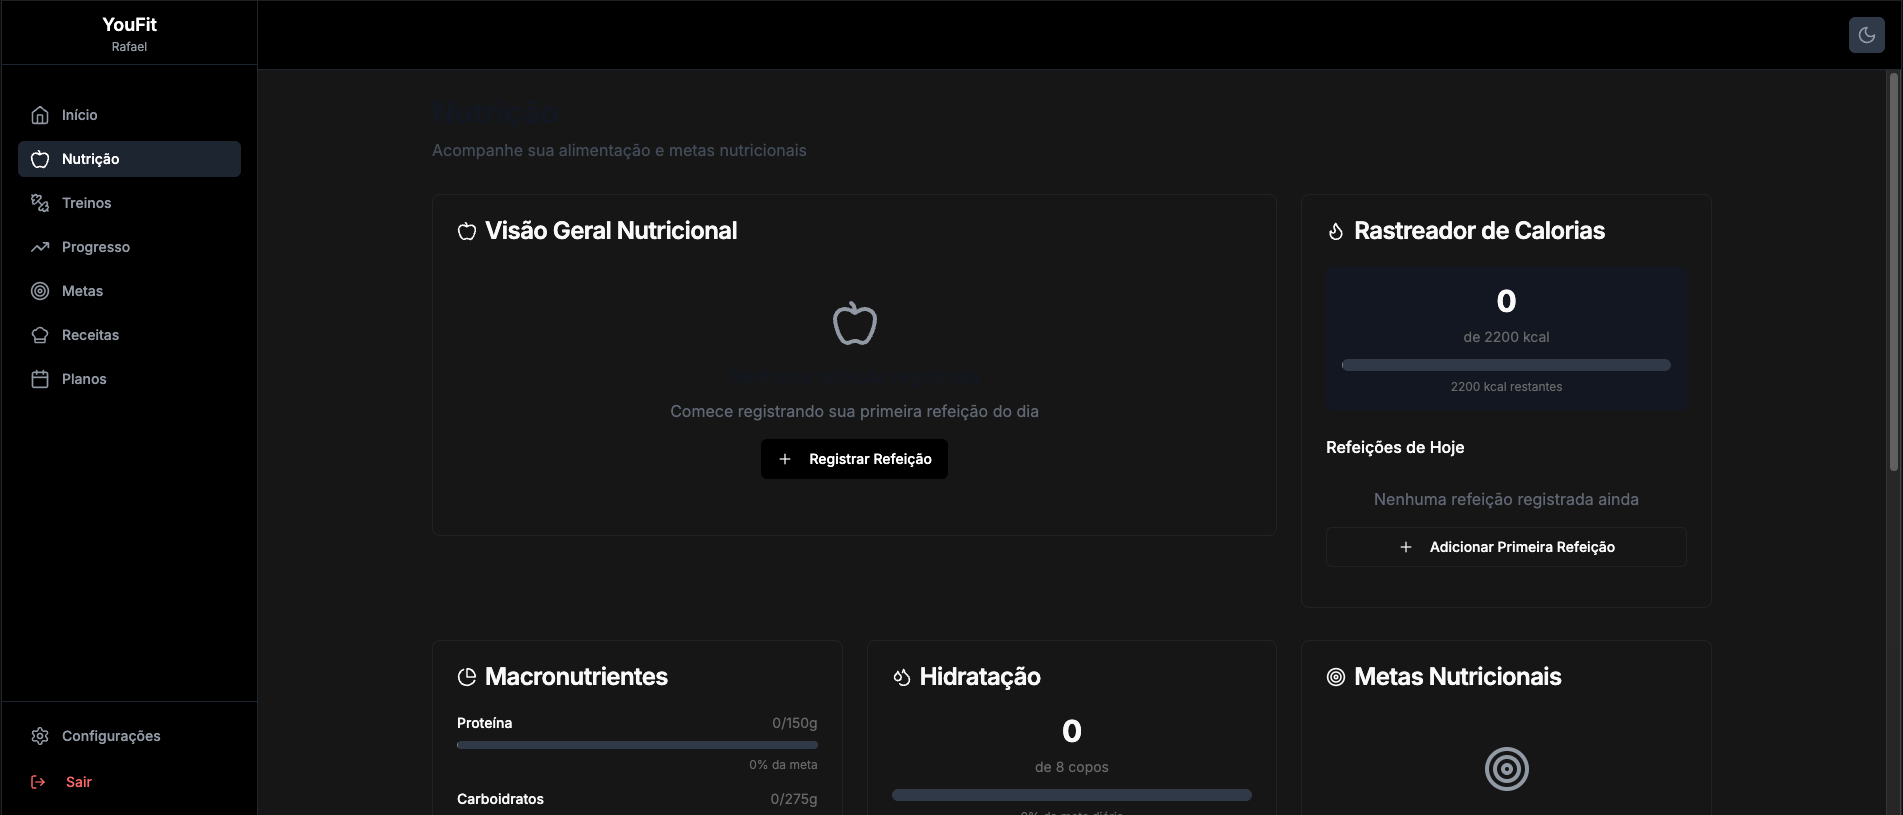Open the Planos section
This screenshot has height=815, width=1903.
[129, 379]
